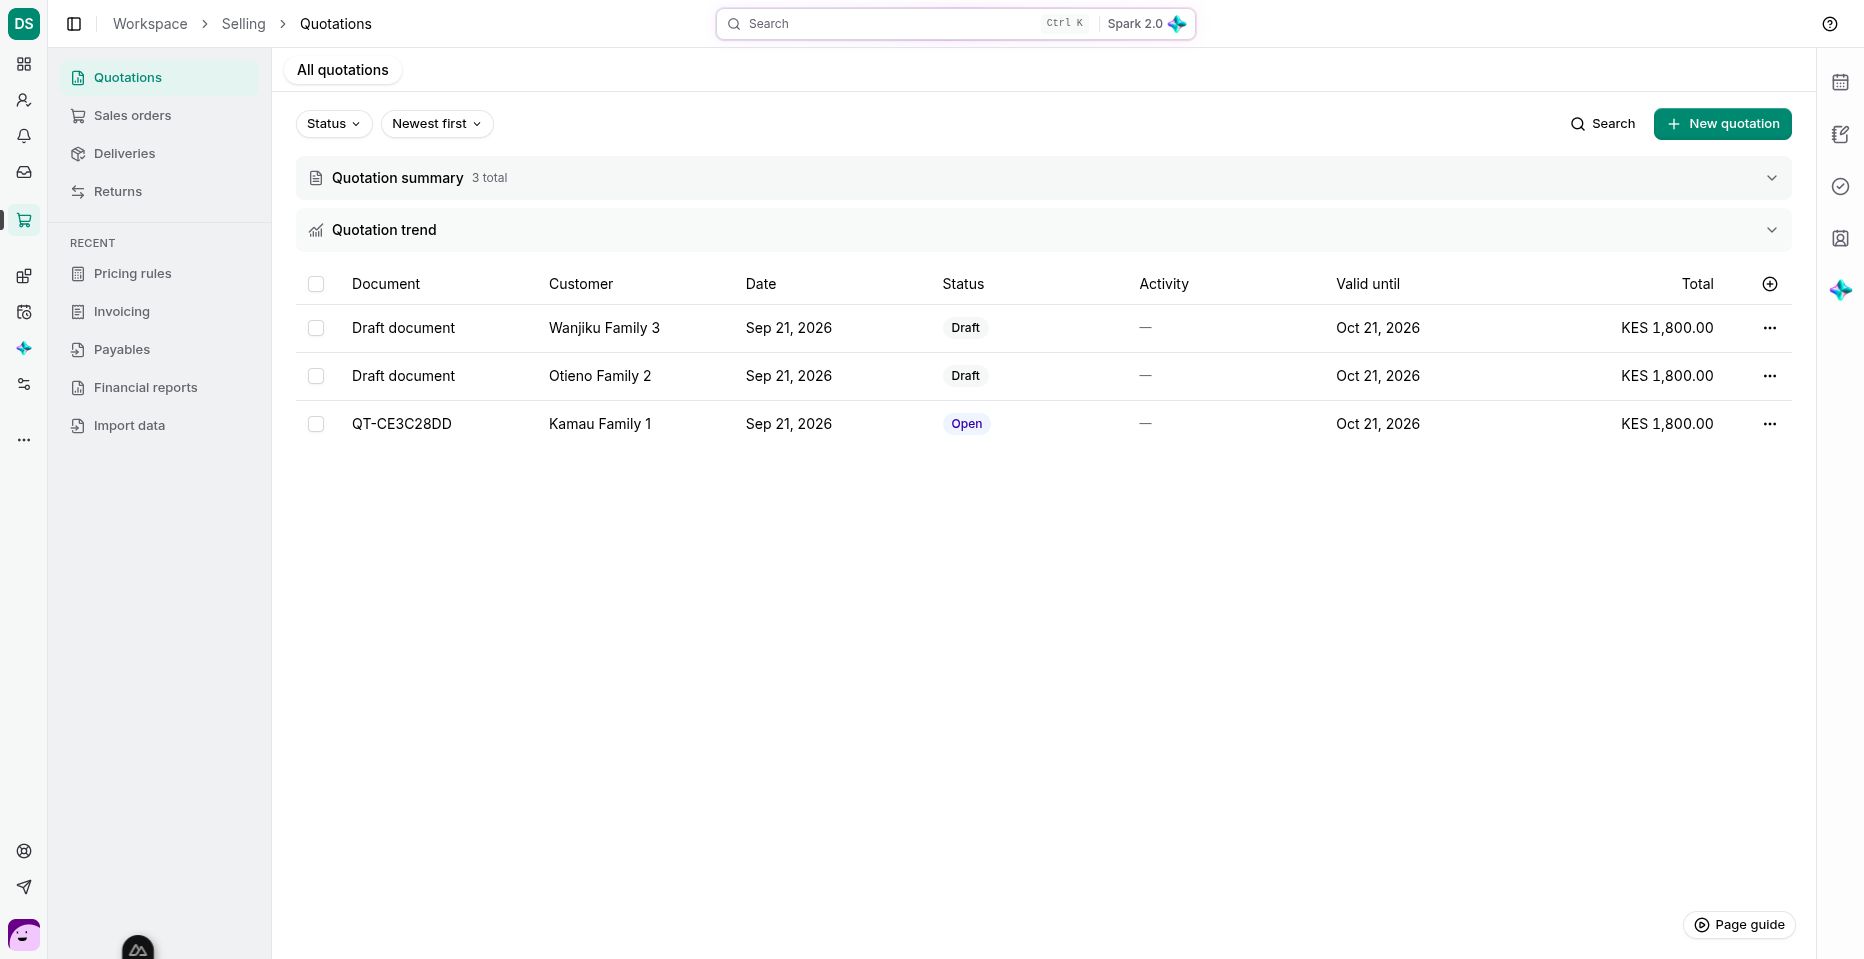Open the Spark assistant icon in right rail
1864x959 pixels.
click(1840, 290)
